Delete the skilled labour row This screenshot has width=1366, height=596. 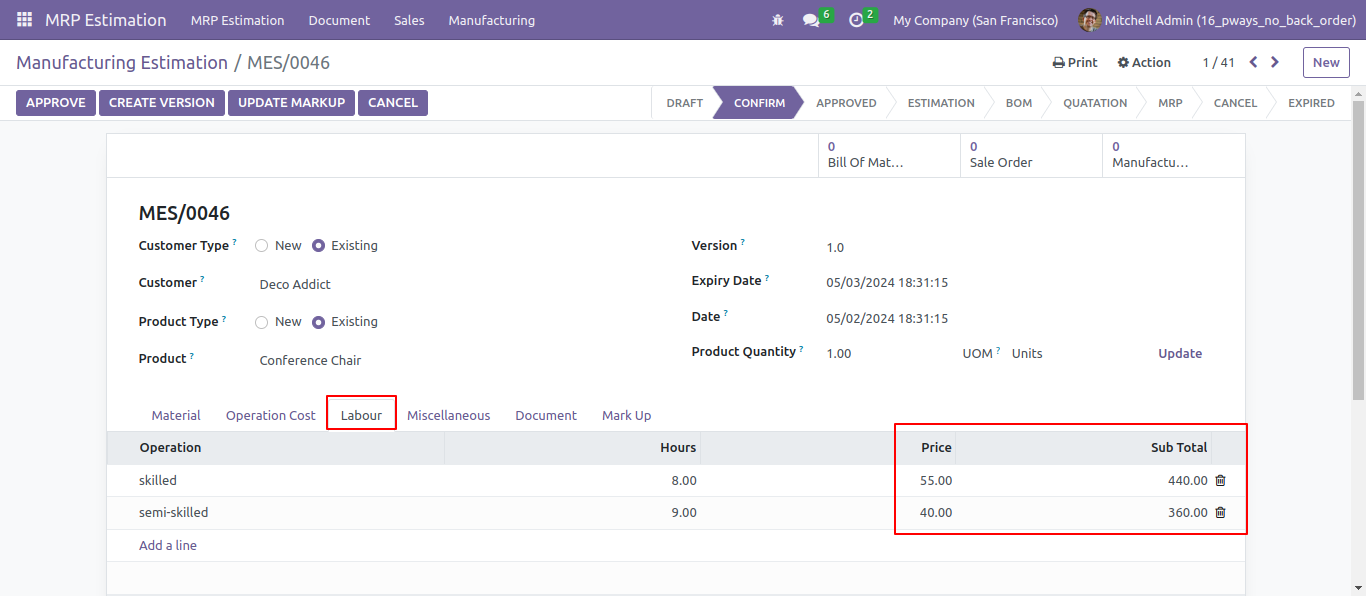[x=1220, y=480]
